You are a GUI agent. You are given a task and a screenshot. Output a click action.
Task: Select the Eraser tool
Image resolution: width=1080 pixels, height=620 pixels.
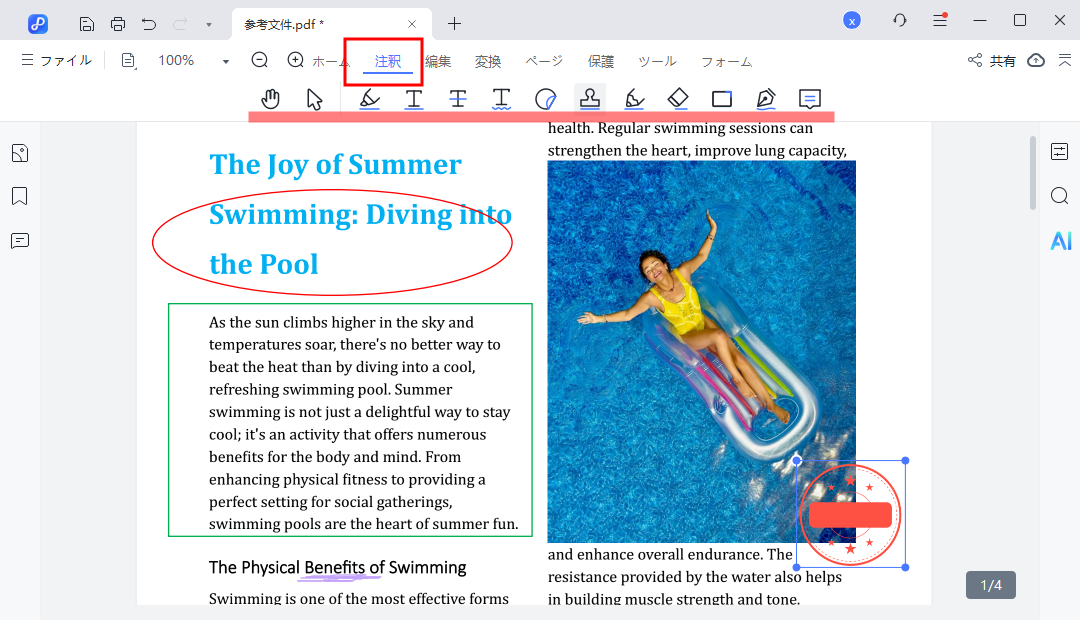tap(678, 98)
